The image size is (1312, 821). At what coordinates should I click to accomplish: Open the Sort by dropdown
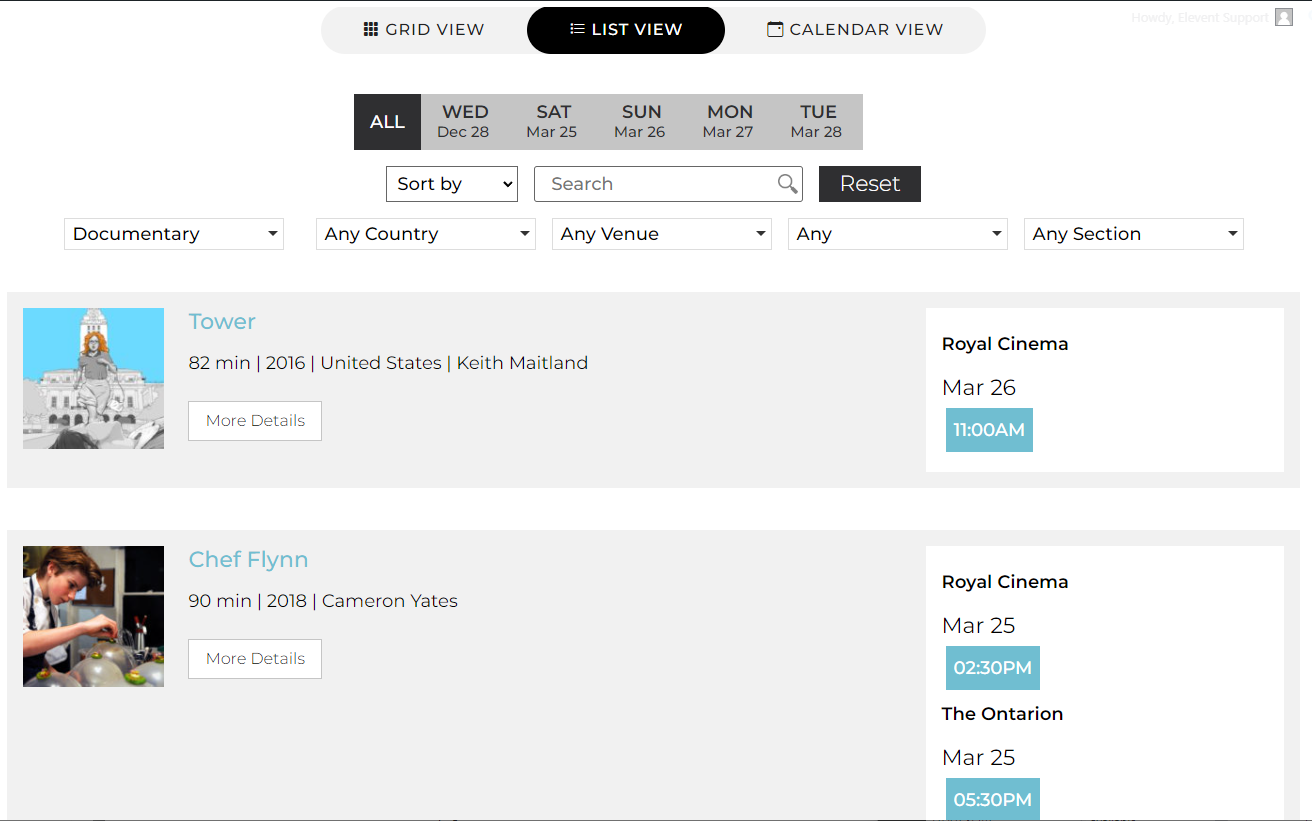pos(452,184)
